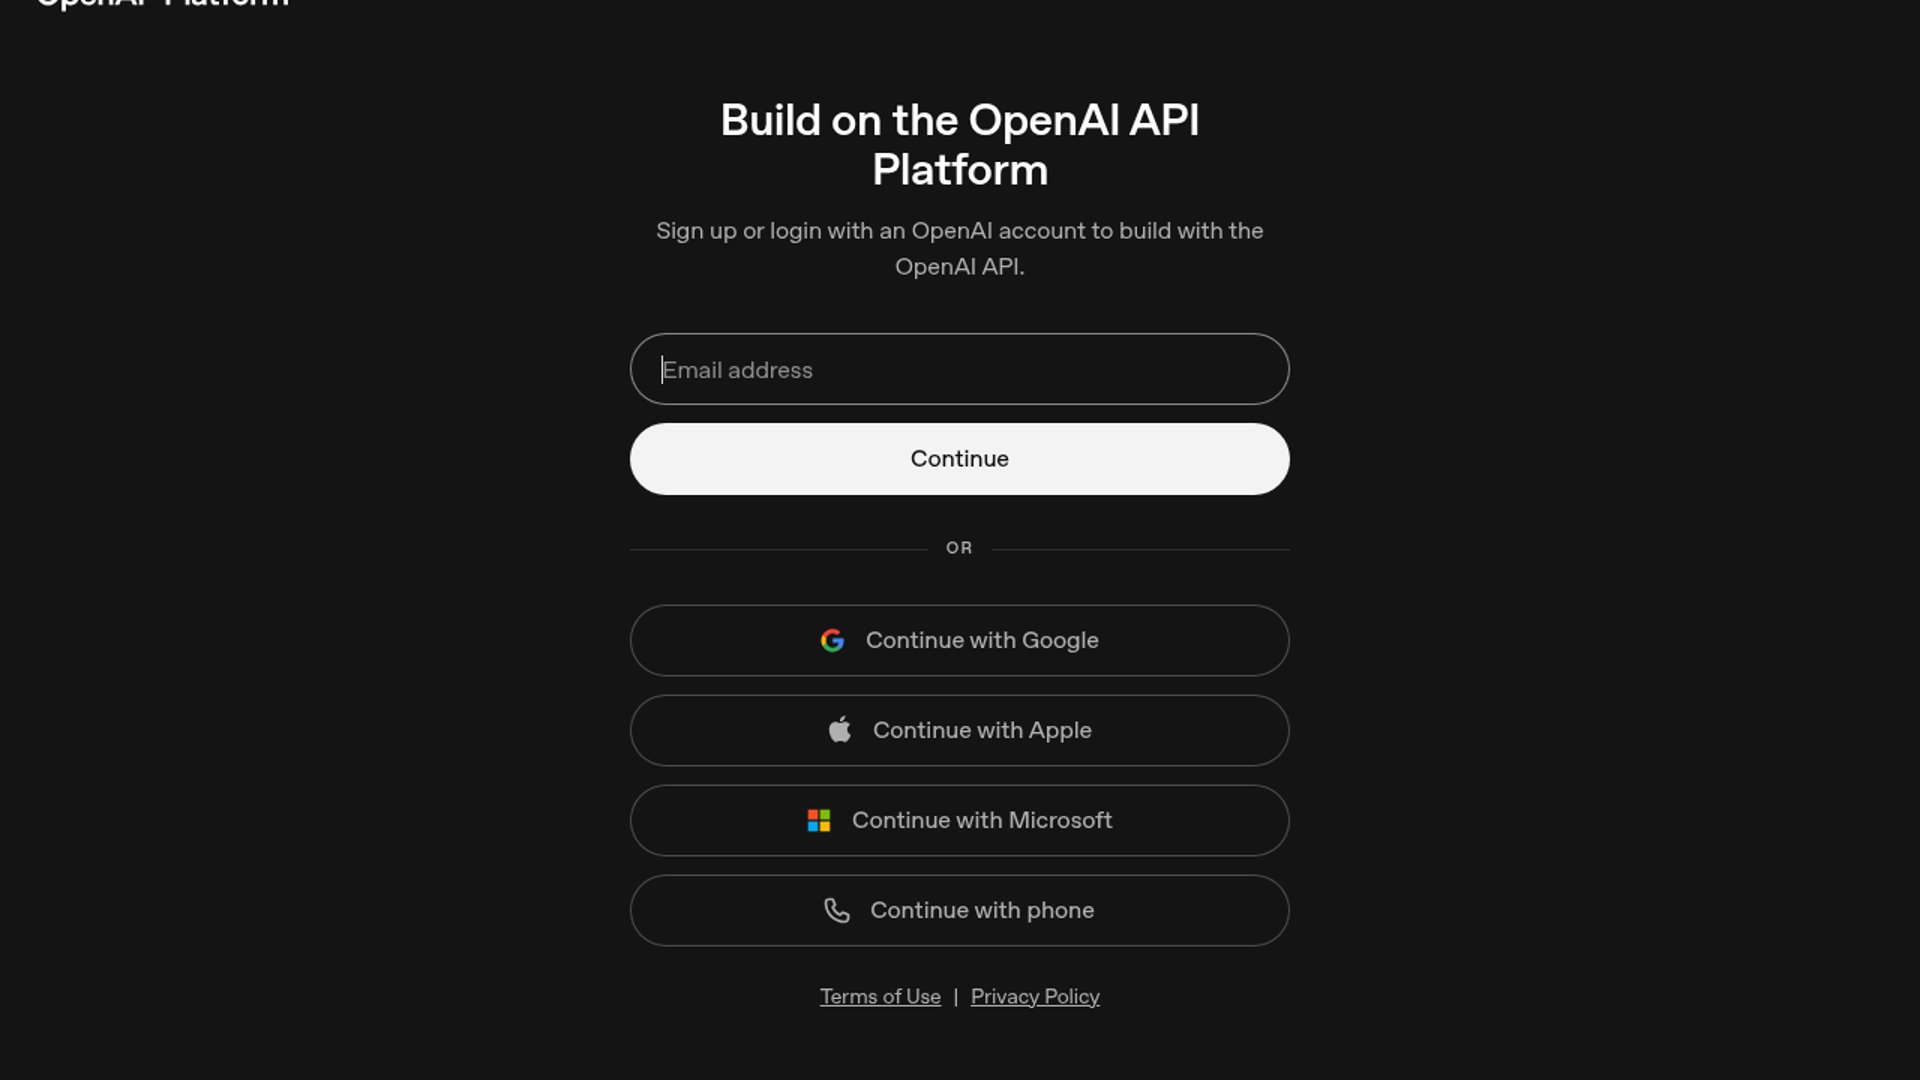1920x1080 pixels.
Task: Click the OpenAI Platform logo in header
Action: [163, 4]
